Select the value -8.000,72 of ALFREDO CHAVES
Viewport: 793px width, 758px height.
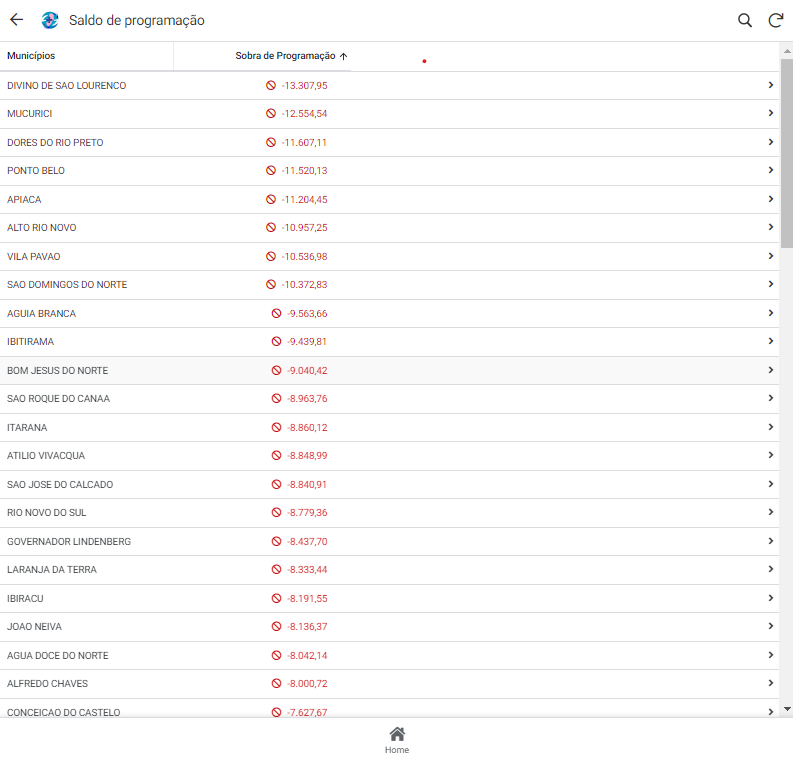307,684
